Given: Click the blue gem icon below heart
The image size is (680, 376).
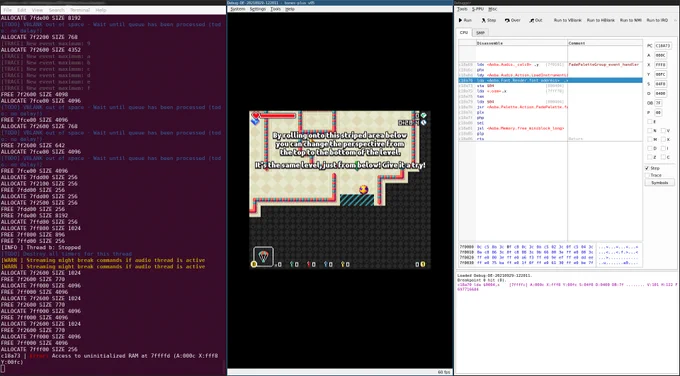Looking at the screenshot, I should [x=255, y=122].
